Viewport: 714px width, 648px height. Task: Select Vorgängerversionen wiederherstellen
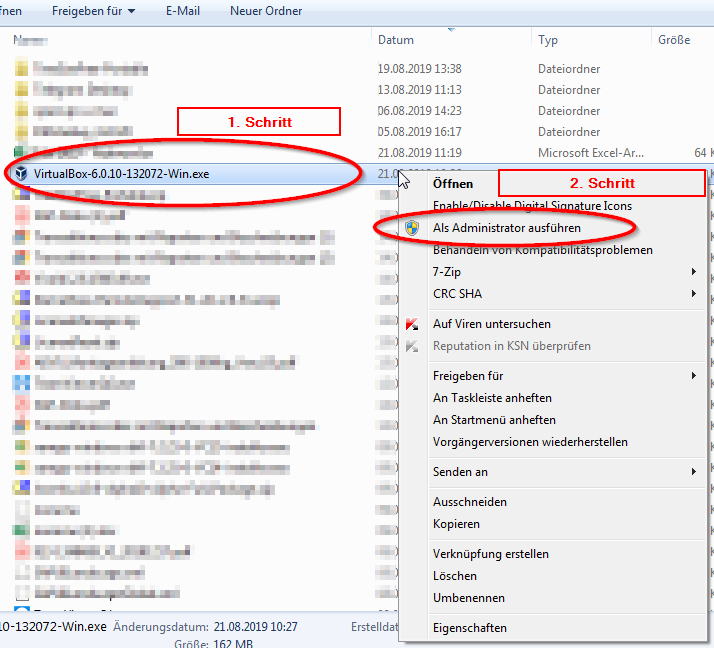[530, 442]
